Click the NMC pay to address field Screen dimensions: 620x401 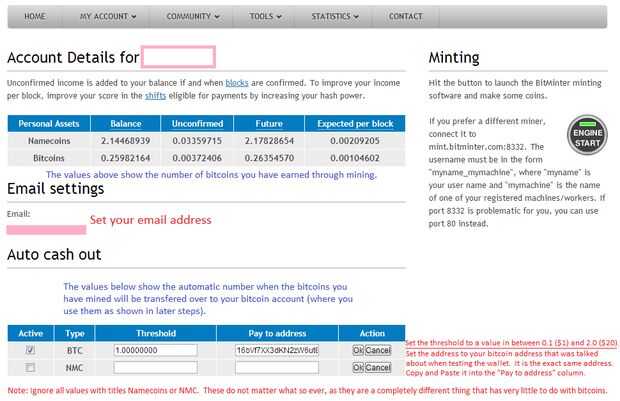pos(277,367)
